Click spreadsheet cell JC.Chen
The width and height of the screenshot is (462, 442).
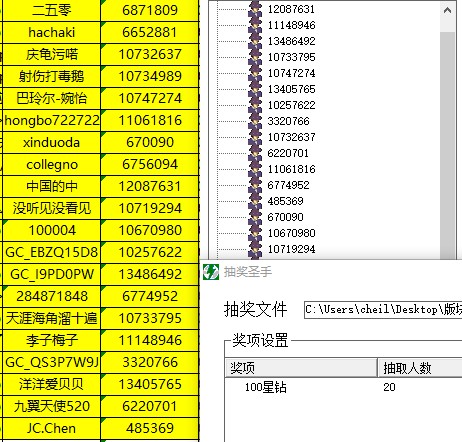[x=51, y=428]
